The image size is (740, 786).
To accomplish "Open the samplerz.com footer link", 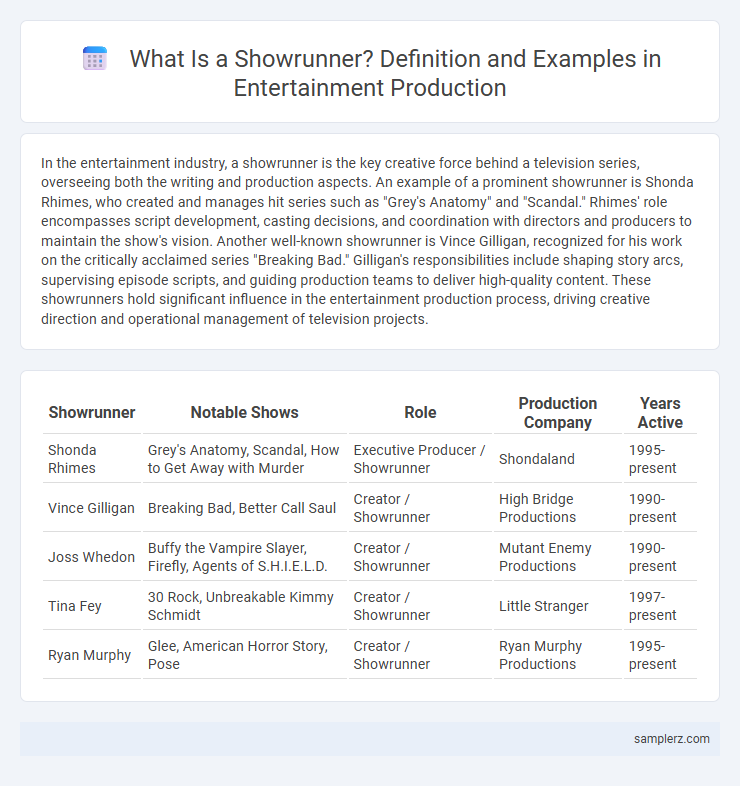I will tap(671, 738).
